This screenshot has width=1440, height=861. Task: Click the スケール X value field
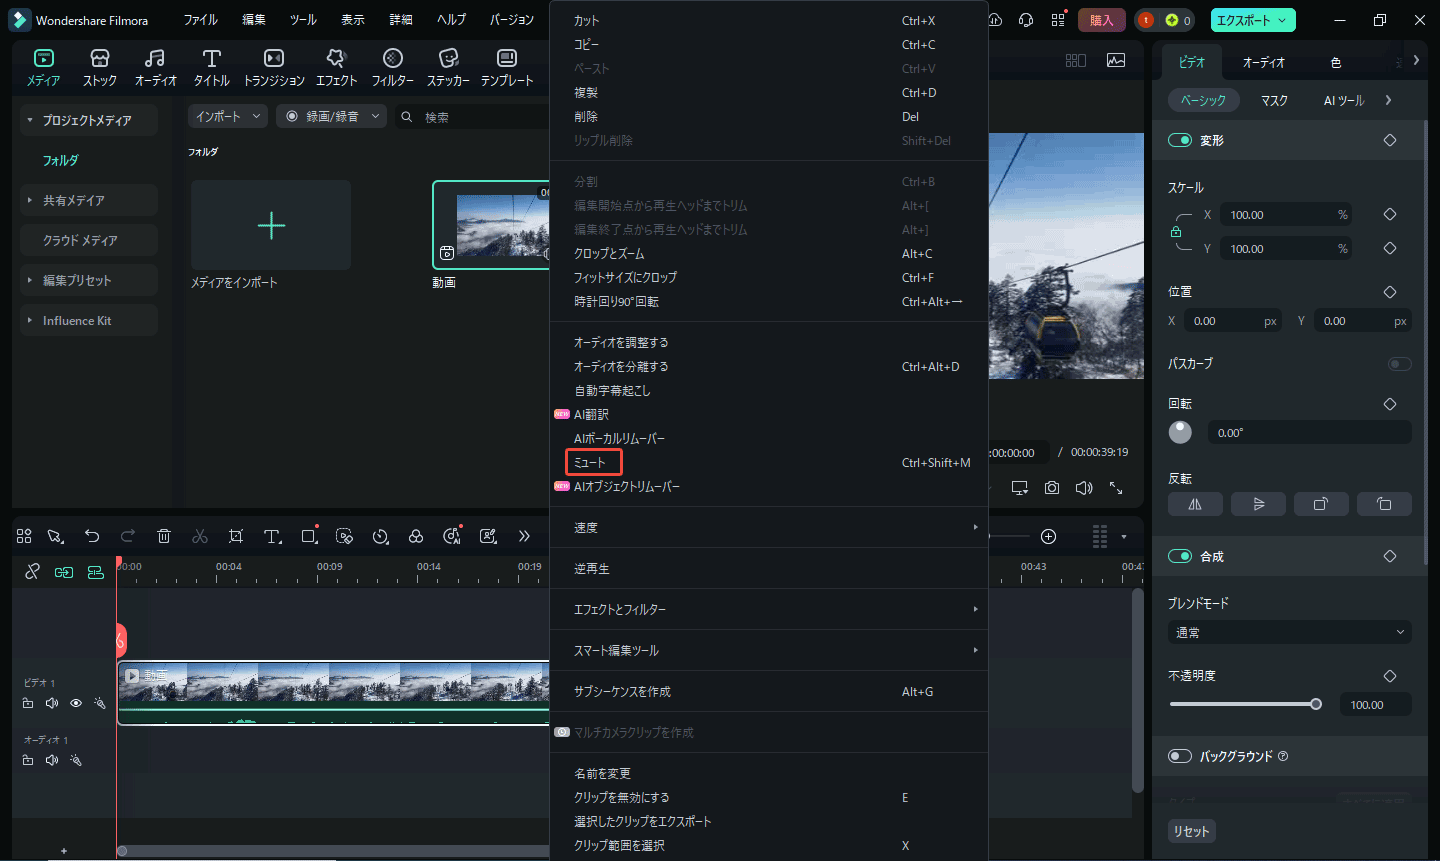pos(1285,215)
